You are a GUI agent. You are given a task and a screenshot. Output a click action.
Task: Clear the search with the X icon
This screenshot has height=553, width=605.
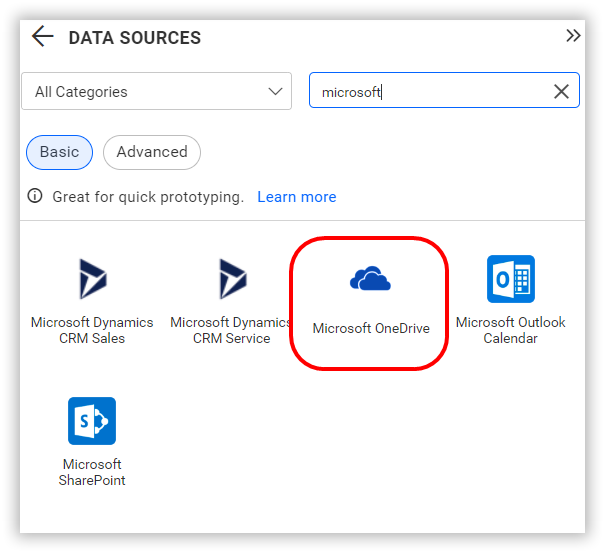(561, 91)
